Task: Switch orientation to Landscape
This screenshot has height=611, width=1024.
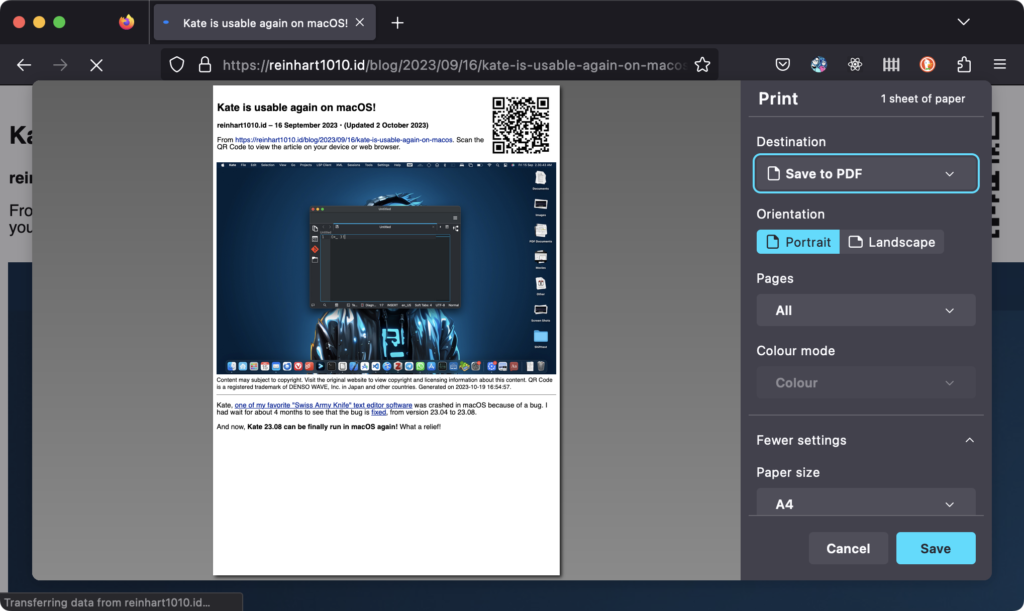Action: [891, 242]
